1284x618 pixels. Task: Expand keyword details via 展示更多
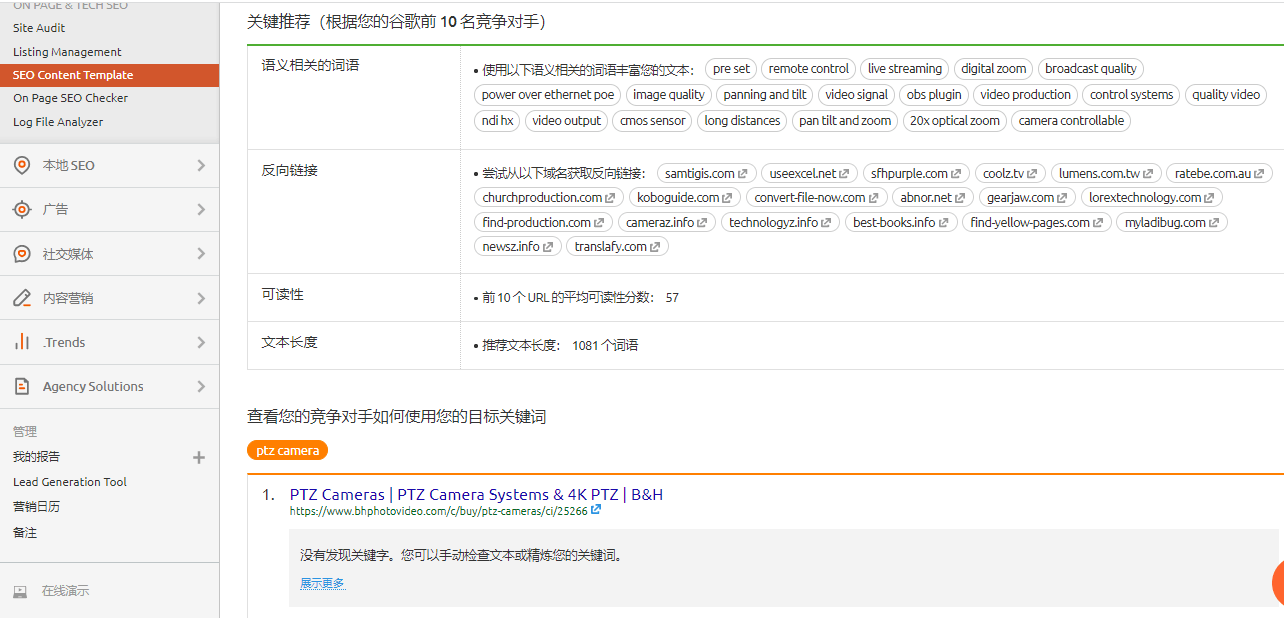(322, 583)
